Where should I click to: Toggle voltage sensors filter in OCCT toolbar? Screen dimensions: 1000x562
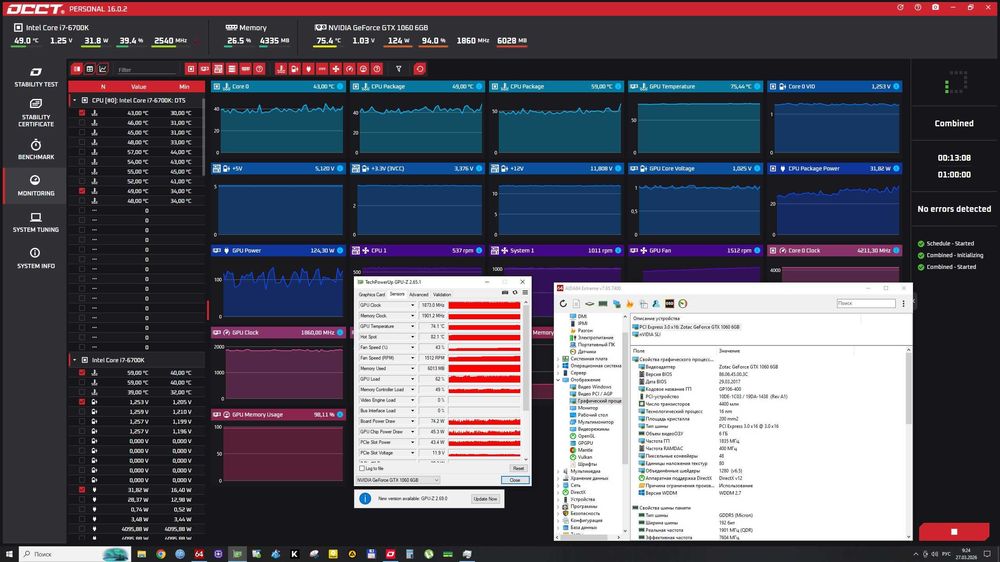295,69
